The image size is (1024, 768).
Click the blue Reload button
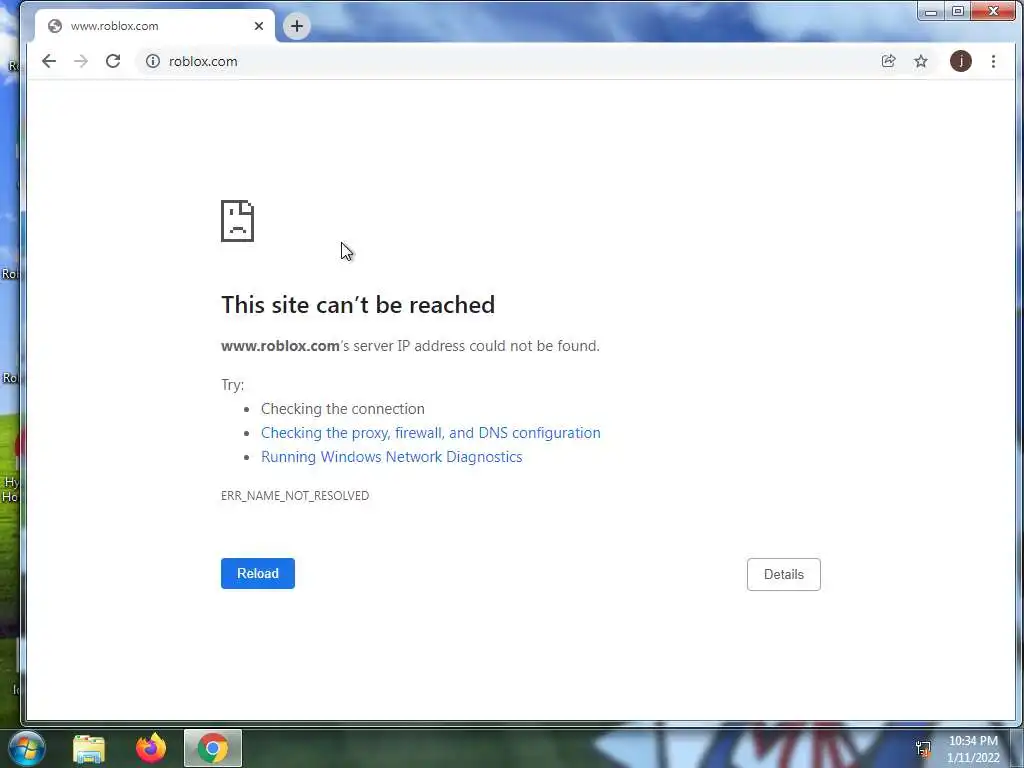tap(258, 573)
